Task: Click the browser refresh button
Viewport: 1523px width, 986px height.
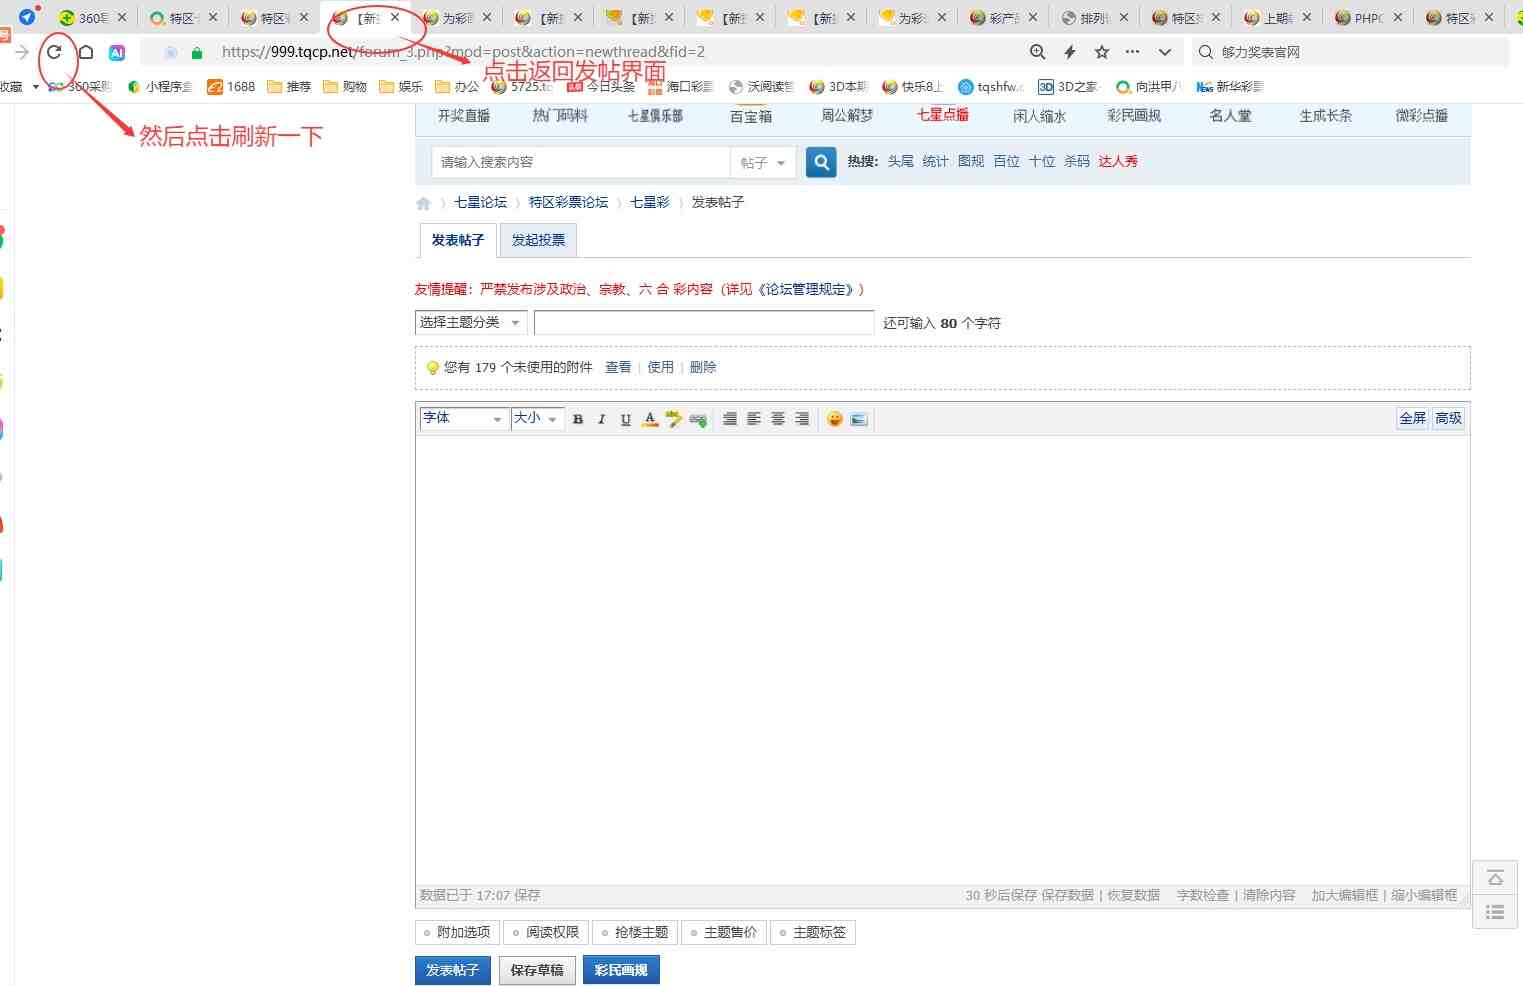Action: click(55, 52)
